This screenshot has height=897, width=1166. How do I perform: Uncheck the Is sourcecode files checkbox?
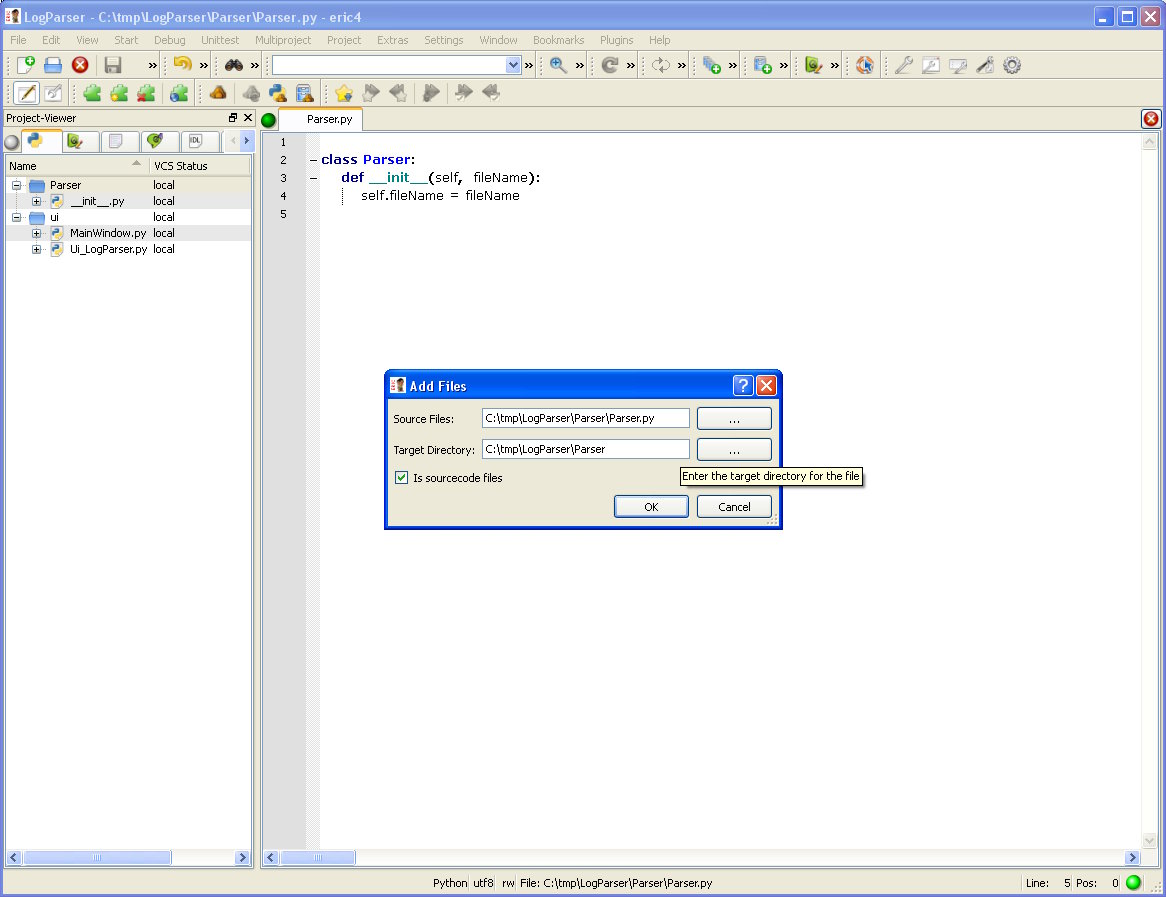coord(402,478)
